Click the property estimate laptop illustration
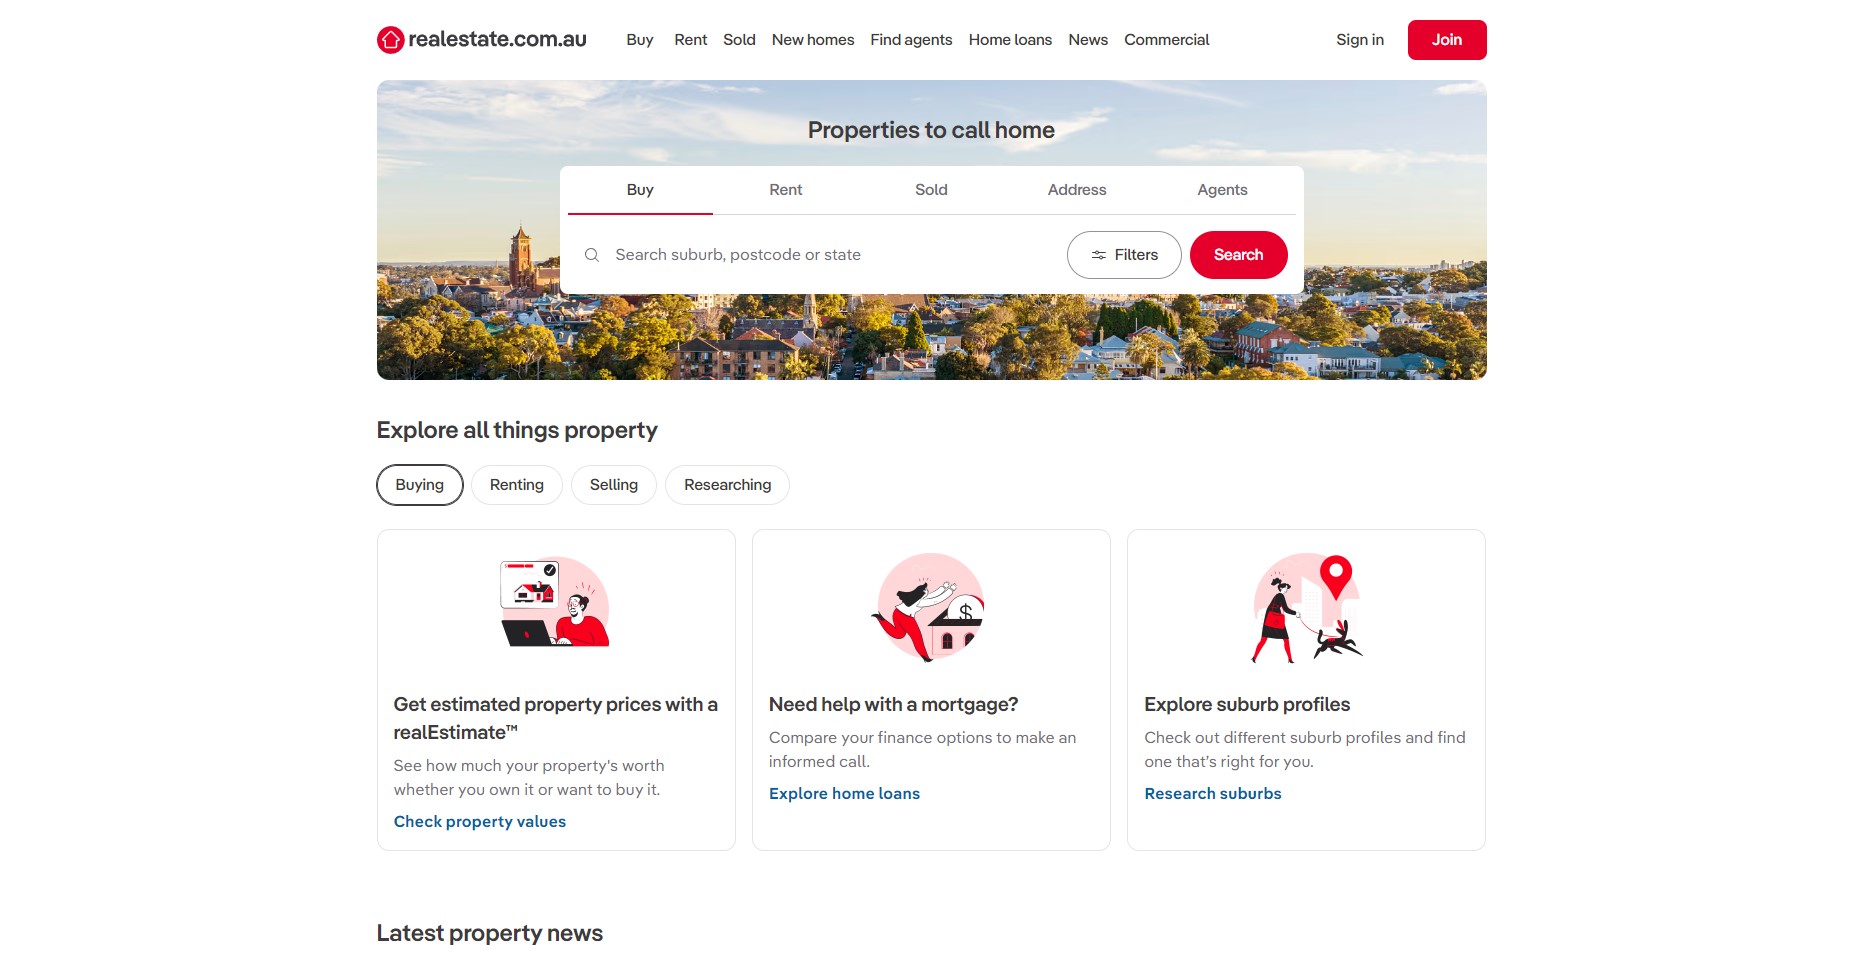Image resolution: width=1852 pixels, height=953 pixels. pos(555,603)
